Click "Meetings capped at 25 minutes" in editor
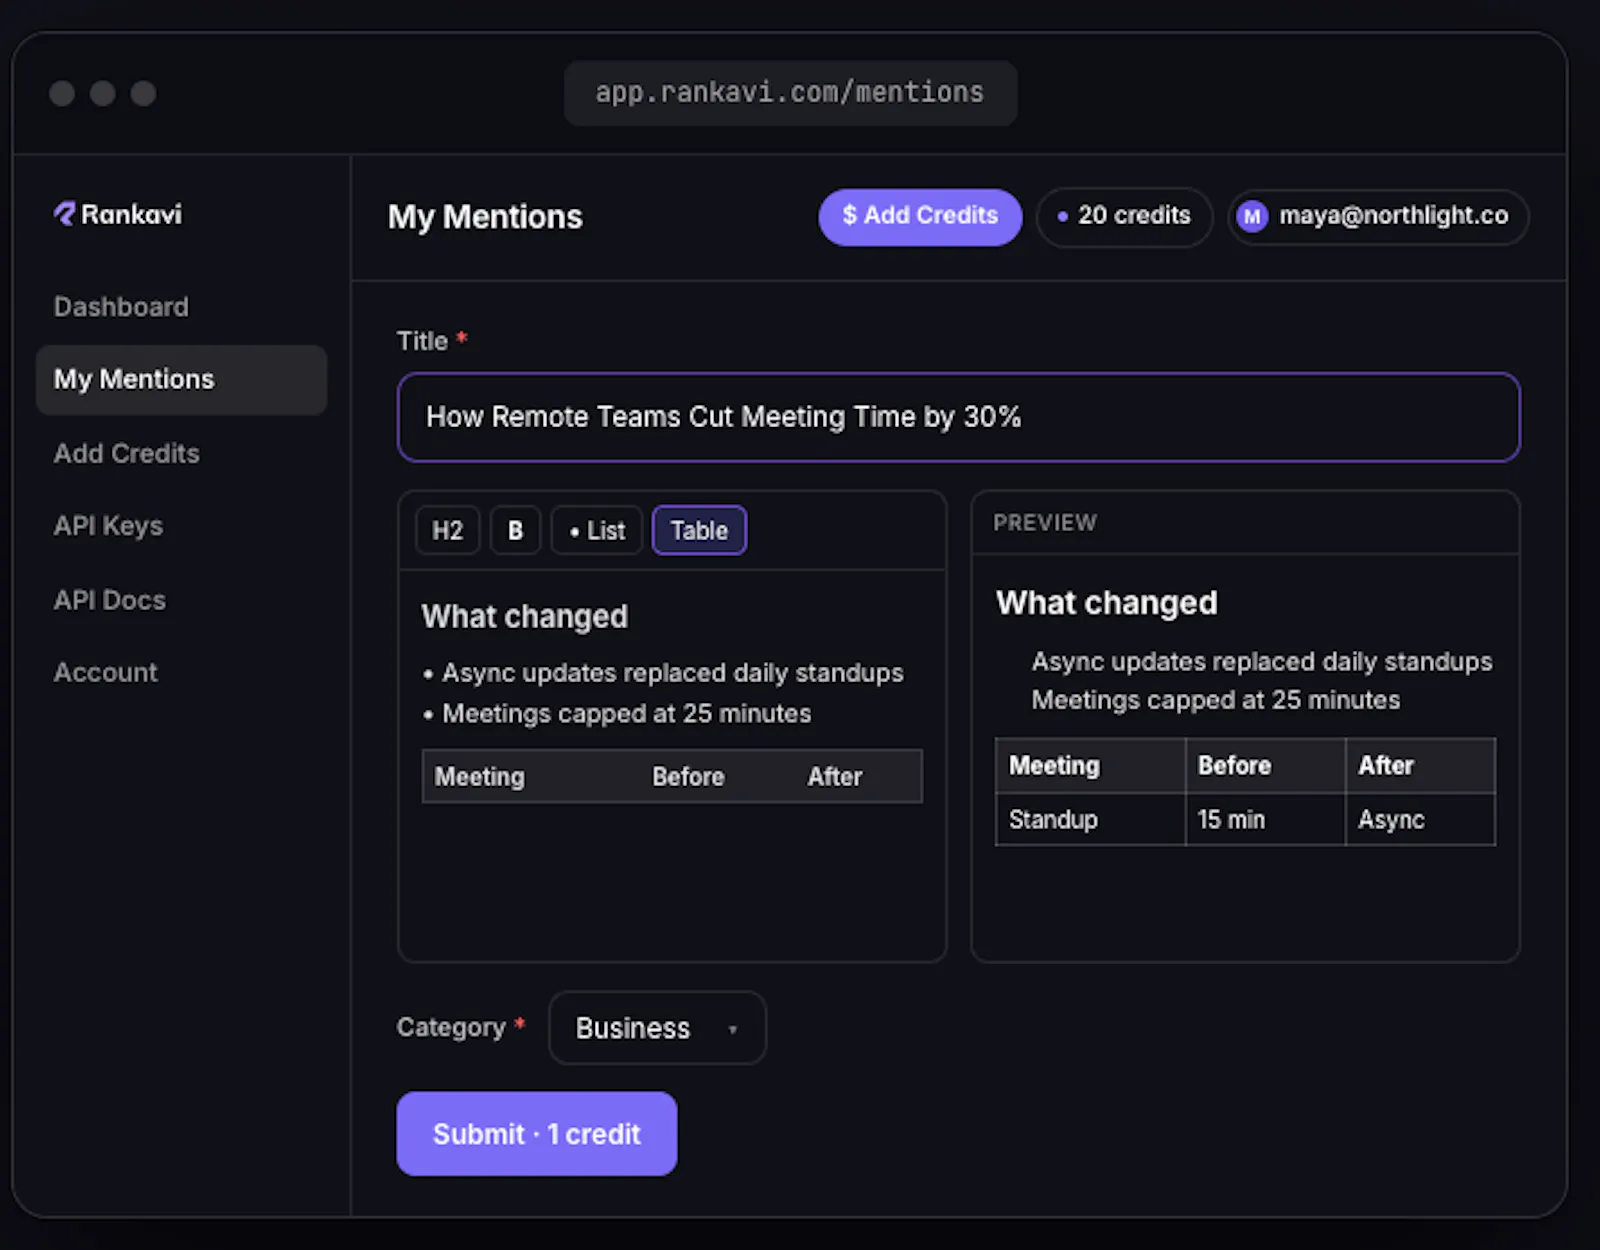Viewport: 1600px width, 1250px height. click(x=627, y=714)
